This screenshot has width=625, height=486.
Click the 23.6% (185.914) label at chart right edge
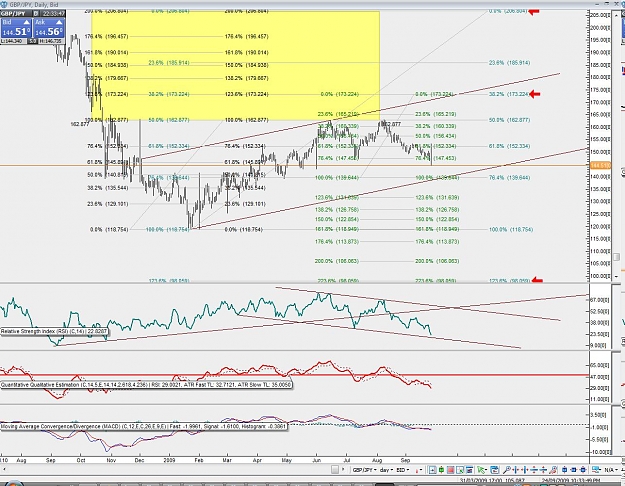509,63
